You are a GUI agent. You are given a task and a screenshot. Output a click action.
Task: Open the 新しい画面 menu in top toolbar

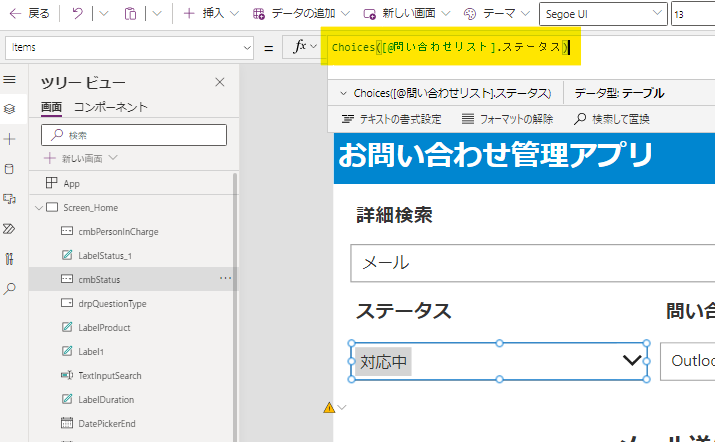(x=406, y=14)
